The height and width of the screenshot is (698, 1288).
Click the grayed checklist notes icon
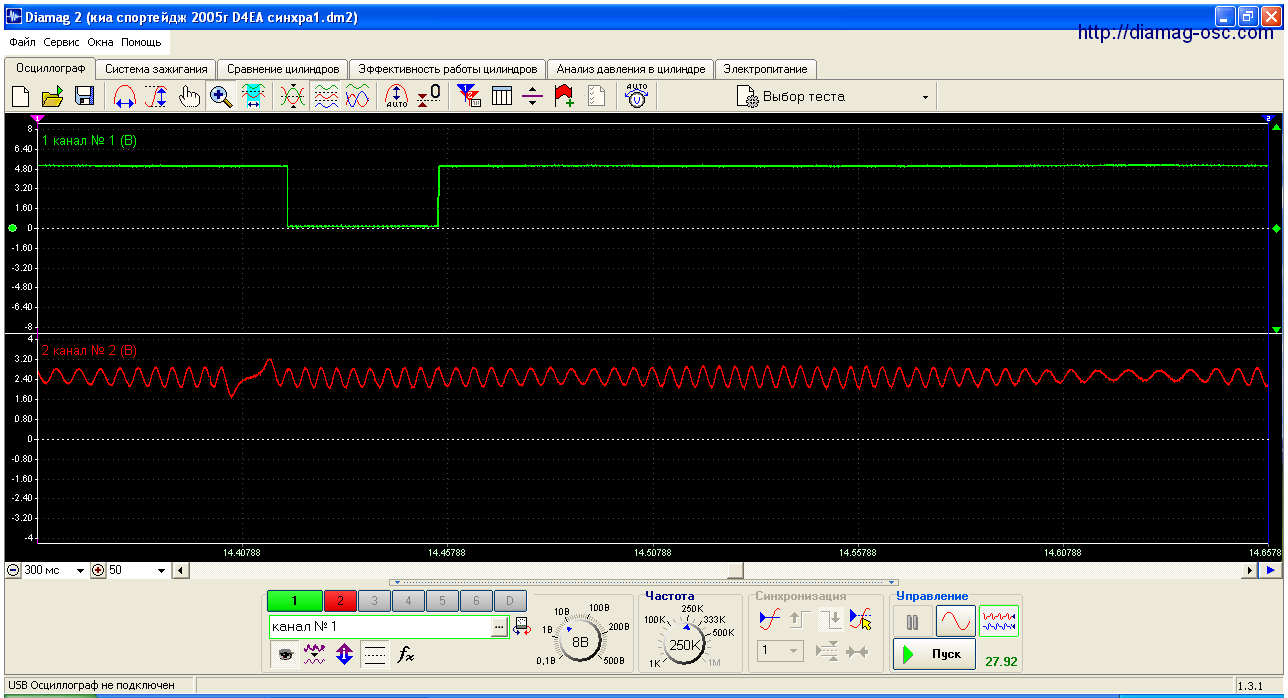point(596,96)
